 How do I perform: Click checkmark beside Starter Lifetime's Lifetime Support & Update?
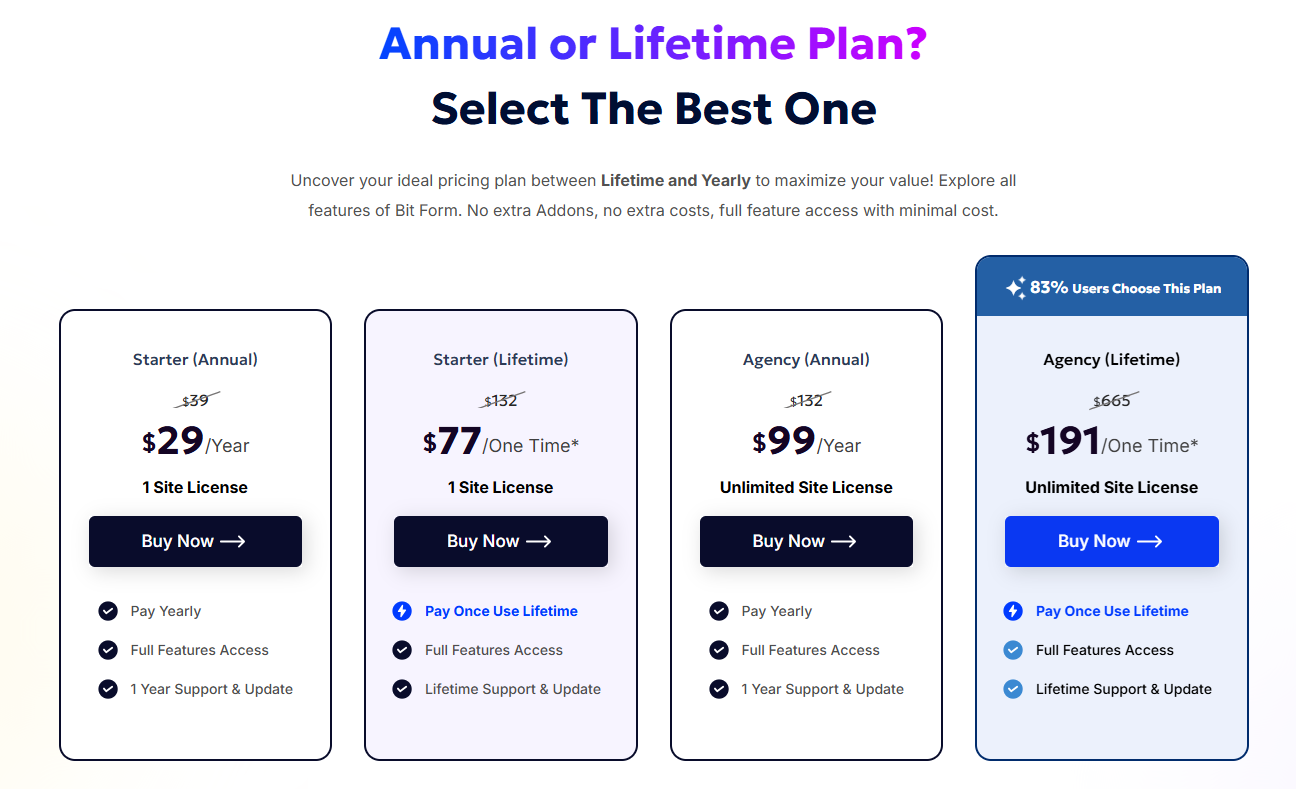point(402,689)
